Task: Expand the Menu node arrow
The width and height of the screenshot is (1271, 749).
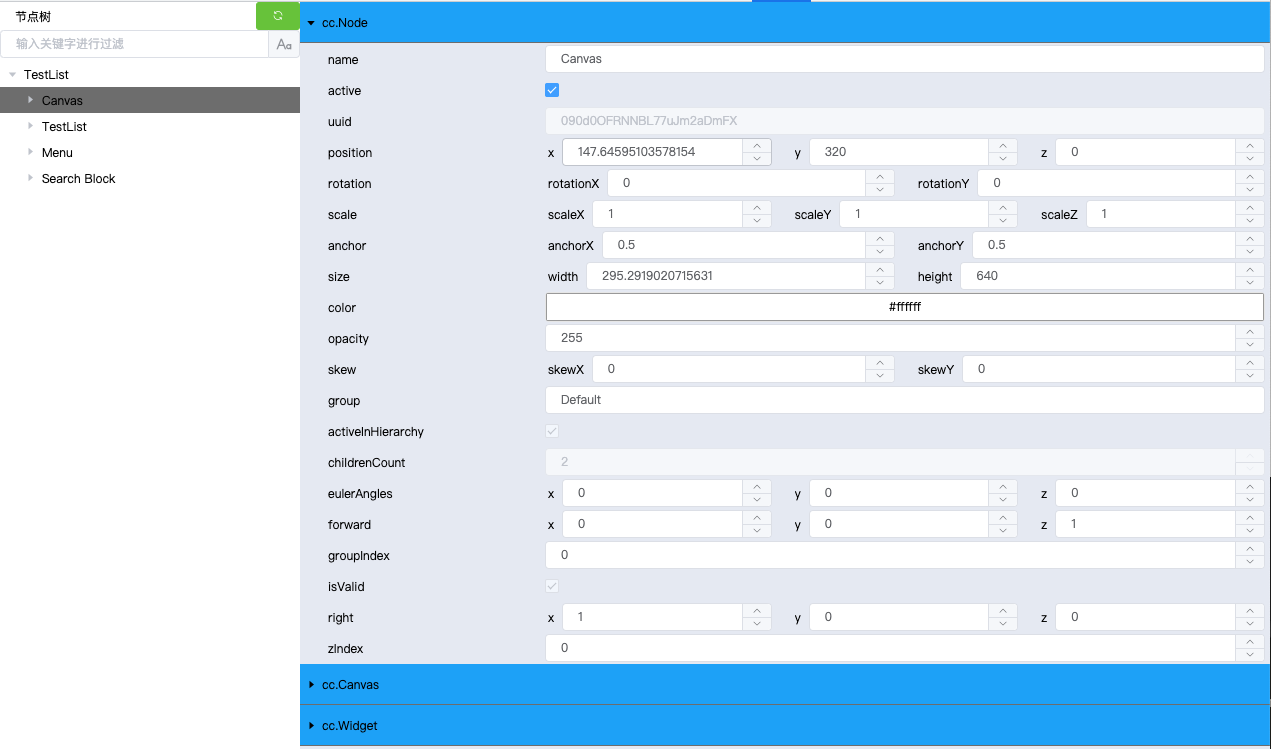Action: click(30, 152)
